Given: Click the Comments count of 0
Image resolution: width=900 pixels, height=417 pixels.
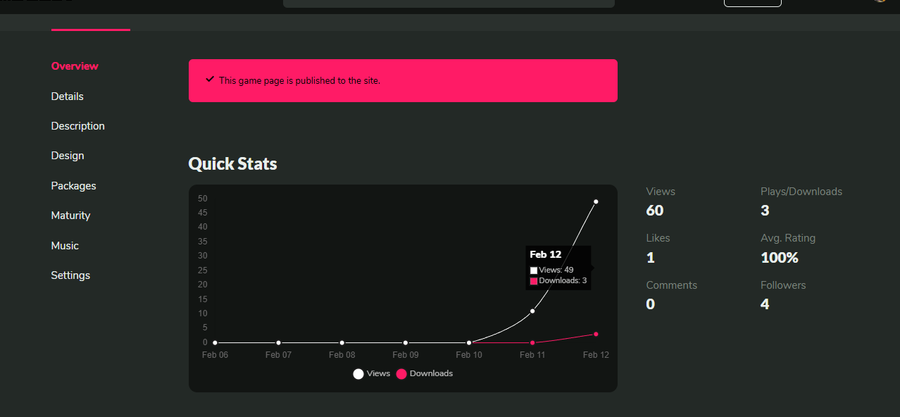Looking at the screenshot, I should tap(650, 304).
